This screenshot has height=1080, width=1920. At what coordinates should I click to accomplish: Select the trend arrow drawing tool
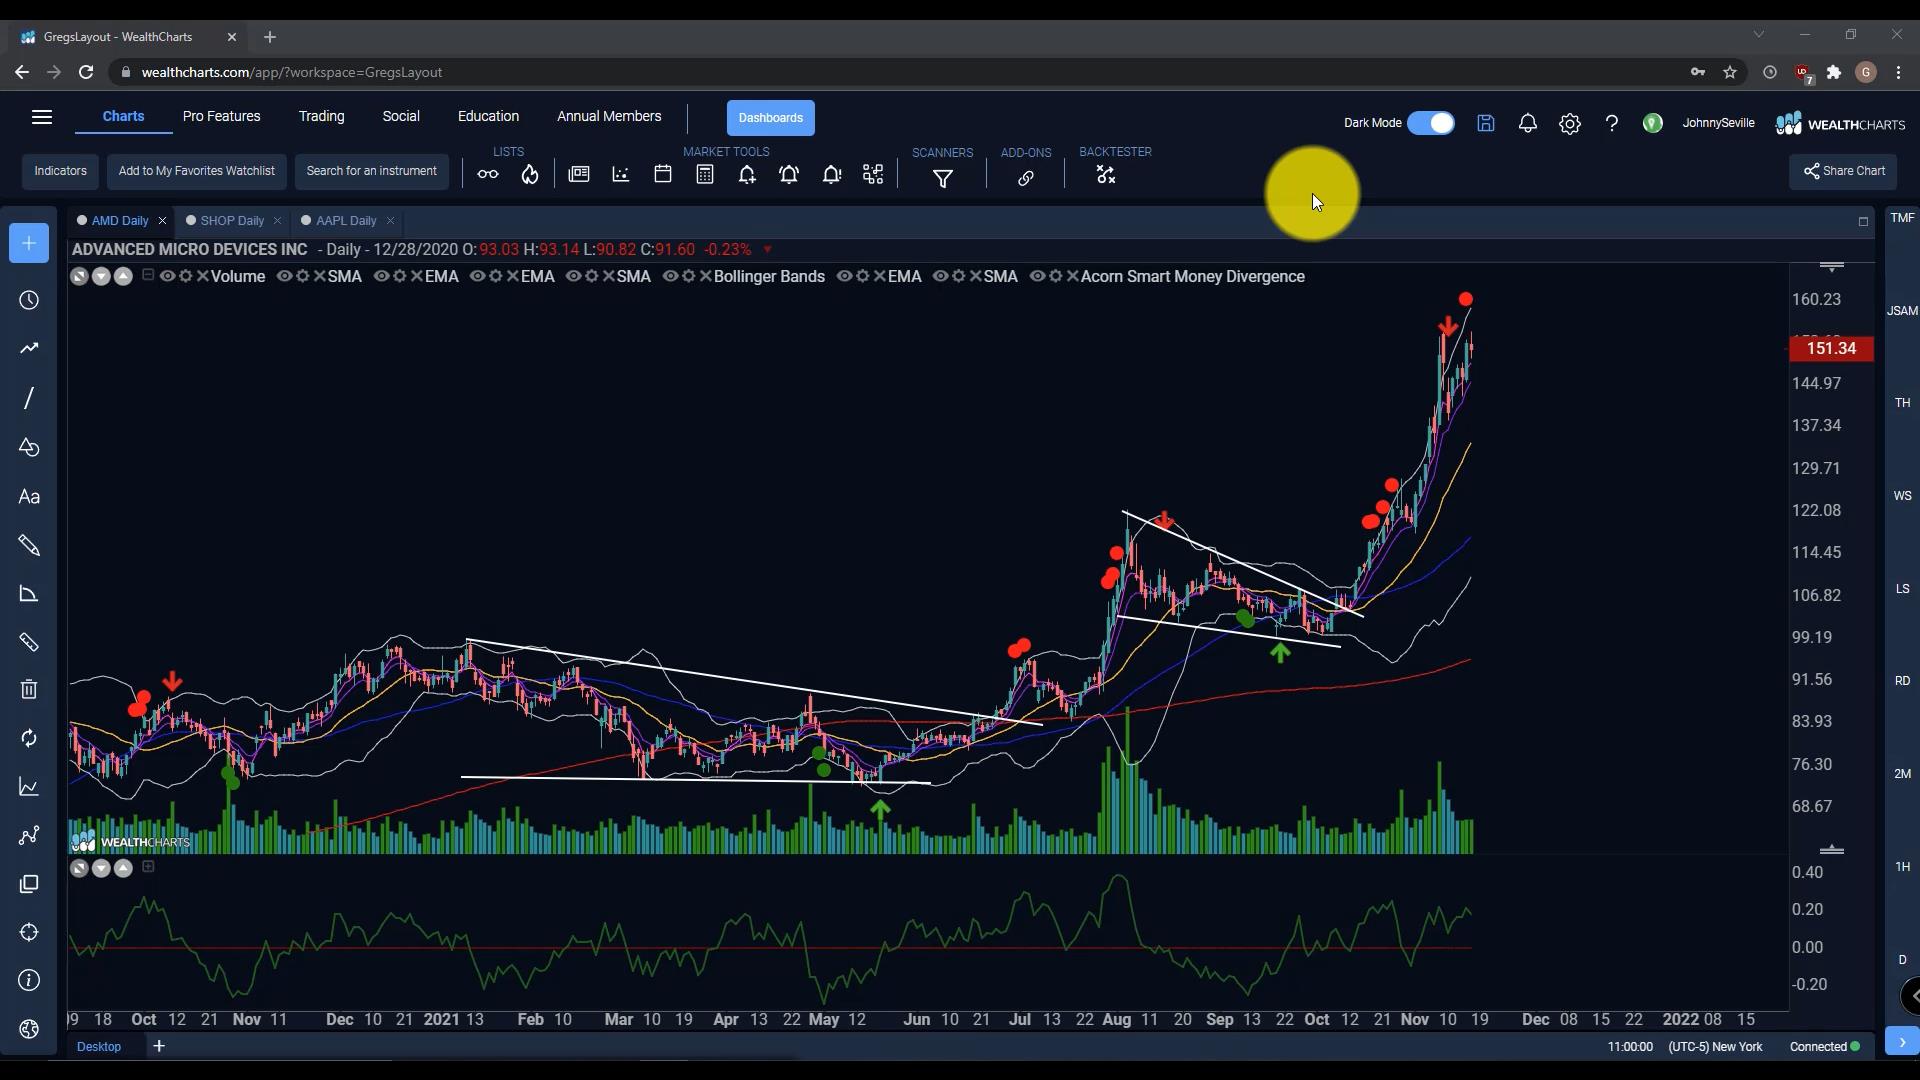coord(29,349)
